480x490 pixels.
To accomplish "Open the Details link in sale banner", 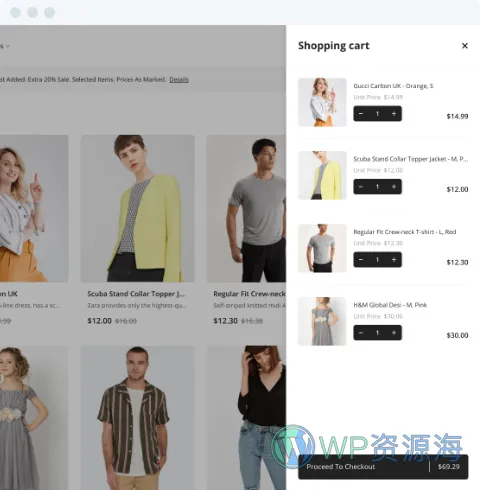I will click(x=179, y=80).
